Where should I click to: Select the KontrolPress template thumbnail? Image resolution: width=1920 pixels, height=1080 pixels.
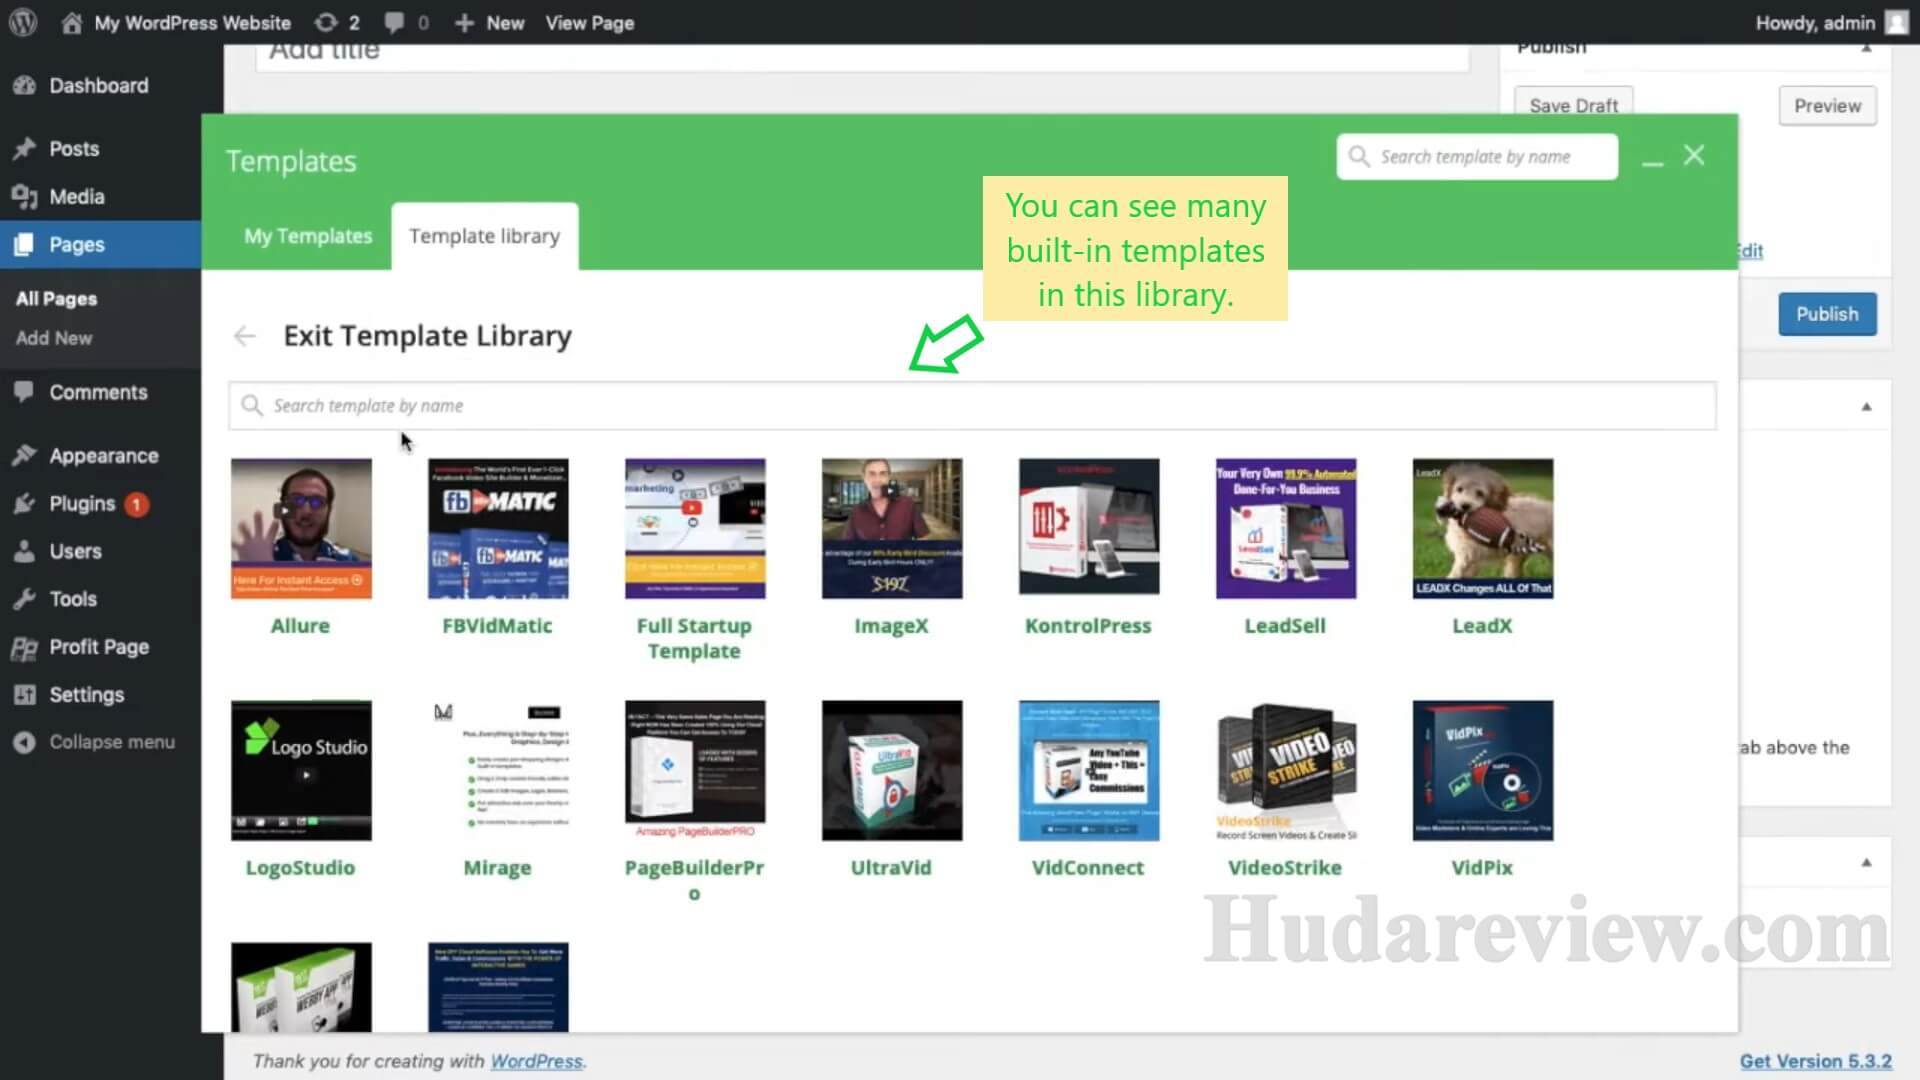pos(1089,529)
